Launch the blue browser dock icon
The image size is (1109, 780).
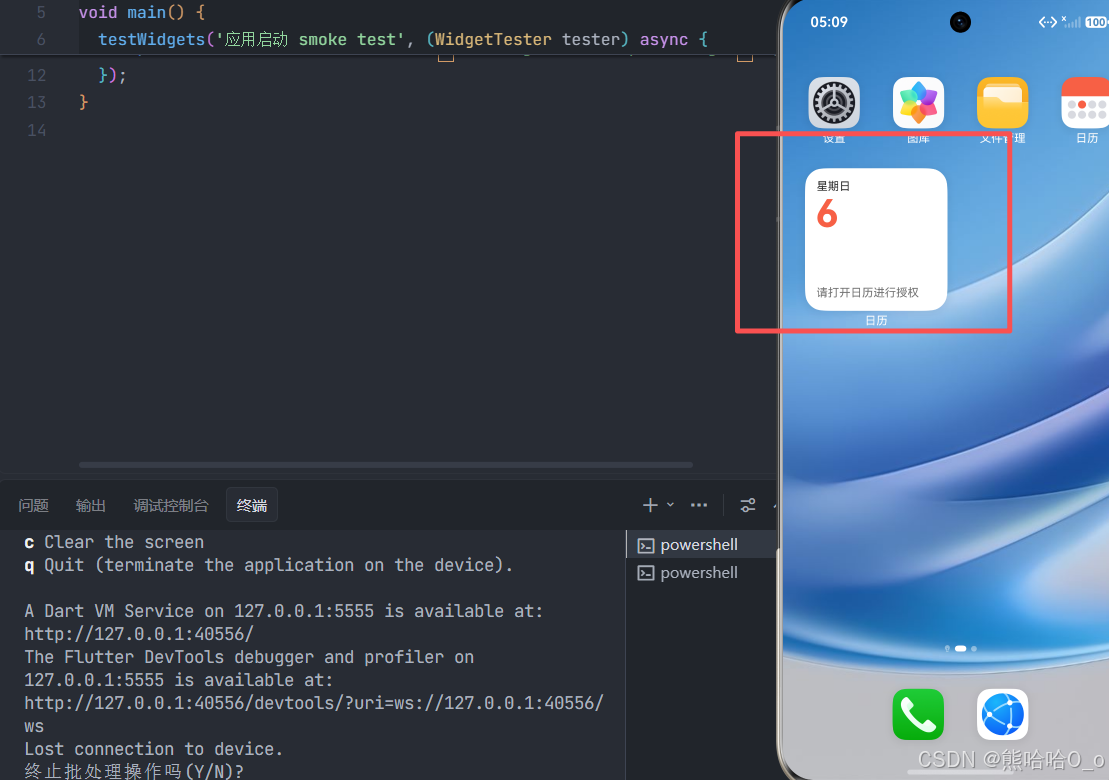pos(1002,714)
